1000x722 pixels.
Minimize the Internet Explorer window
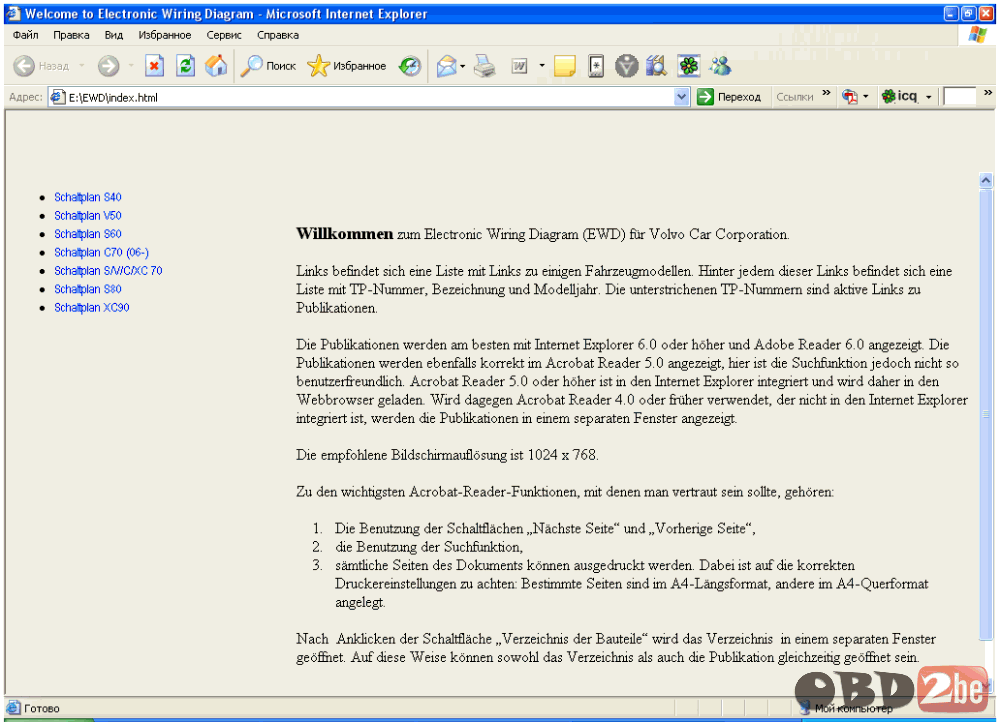click(x=951, y=13)
